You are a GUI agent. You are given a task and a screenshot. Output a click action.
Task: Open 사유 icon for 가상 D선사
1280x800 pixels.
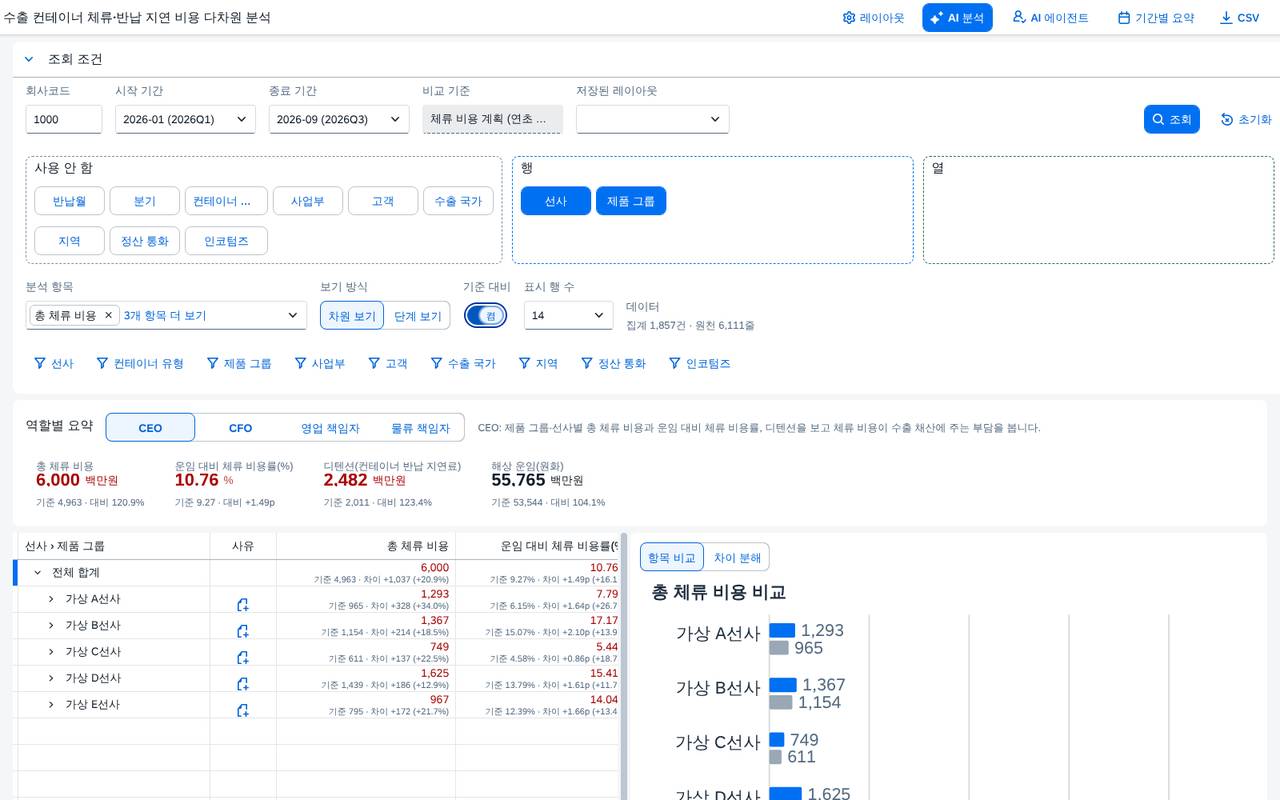click(242, 684)
